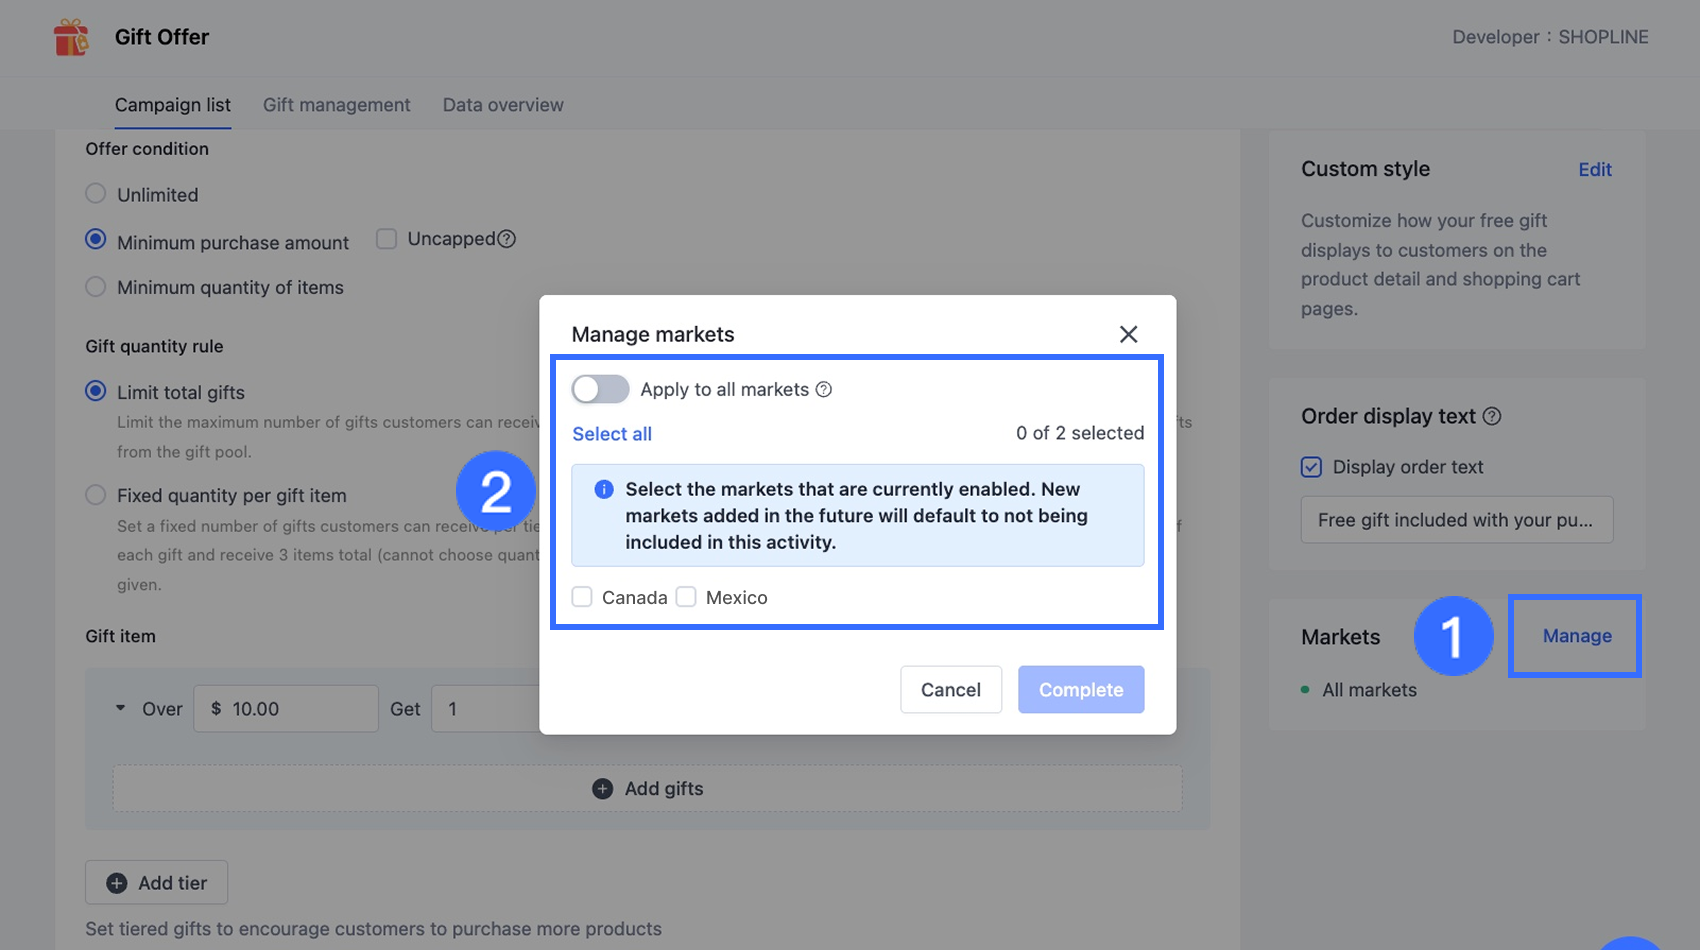Click the Cancel button in the dialog
The width and height of the screenshot is (1700, 950).
point(950,690)
